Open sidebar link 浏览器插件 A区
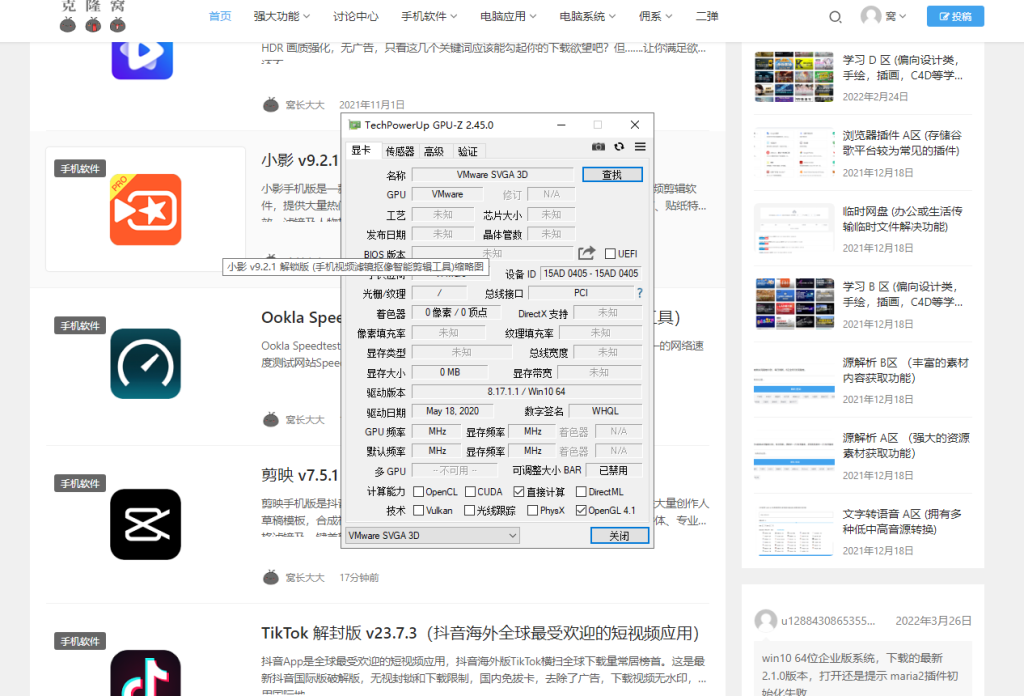 (901, 143)
